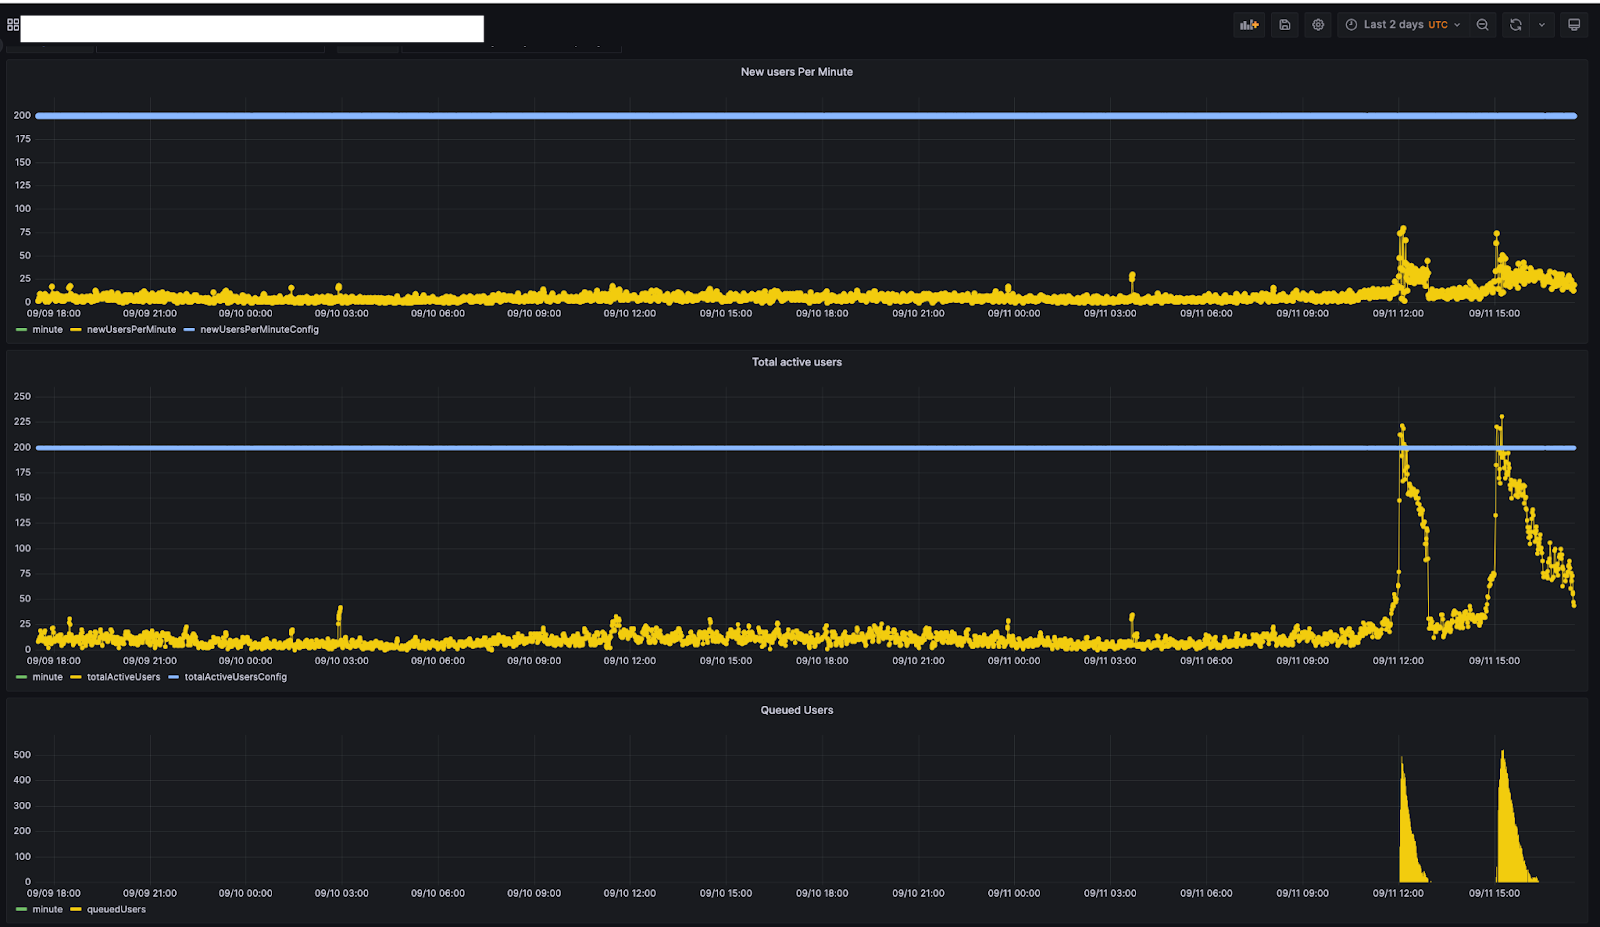
Task: Expand the refresh interval dropdown arrow
Action: [1542, 25]
